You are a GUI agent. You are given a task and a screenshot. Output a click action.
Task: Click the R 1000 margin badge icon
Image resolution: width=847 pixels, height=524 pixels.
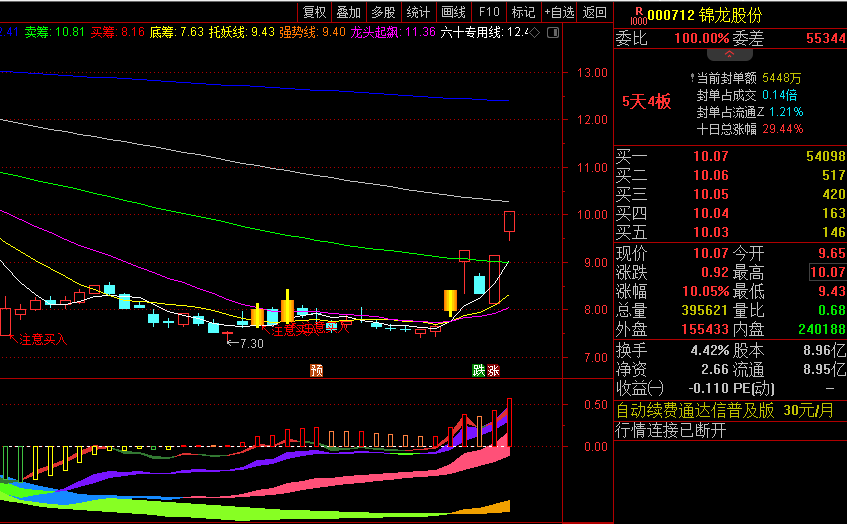pyautogui.click(x=638, y=16)
